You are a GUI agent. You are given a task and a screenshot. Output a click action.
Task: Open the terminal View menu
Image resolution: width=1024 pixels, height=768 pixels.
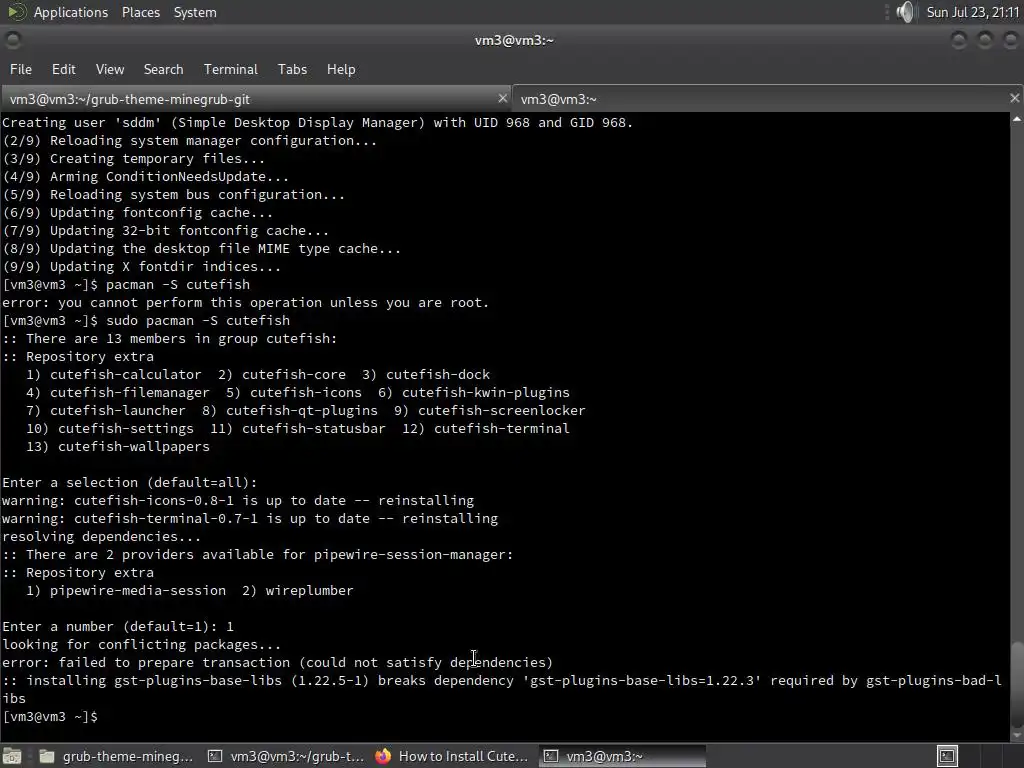tap(110, 69)
